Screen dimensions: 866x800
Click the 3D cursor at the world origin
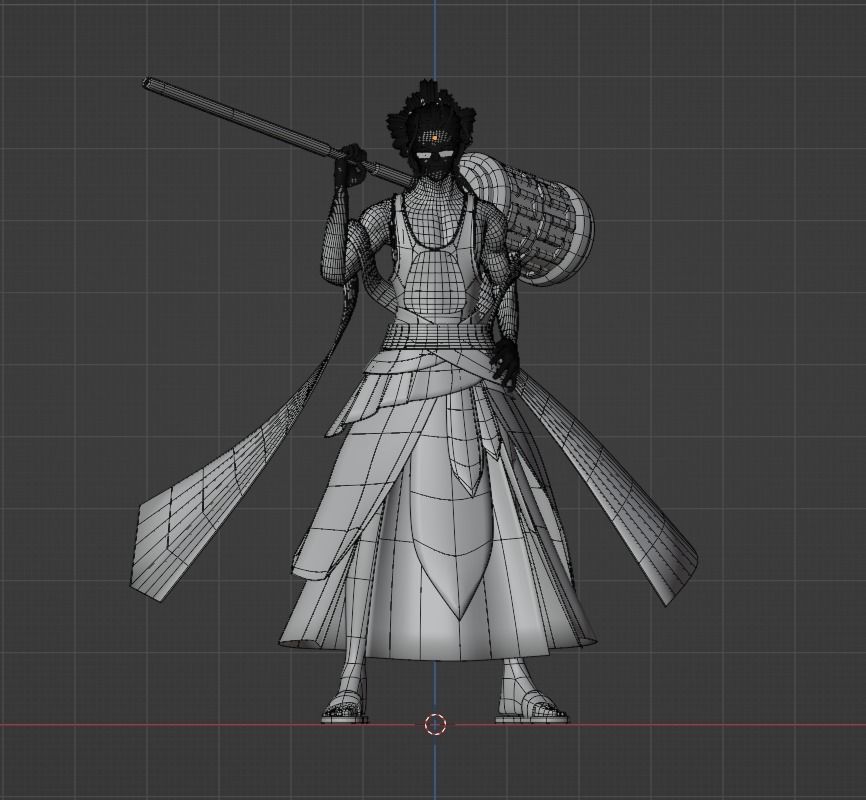(435, 724)
